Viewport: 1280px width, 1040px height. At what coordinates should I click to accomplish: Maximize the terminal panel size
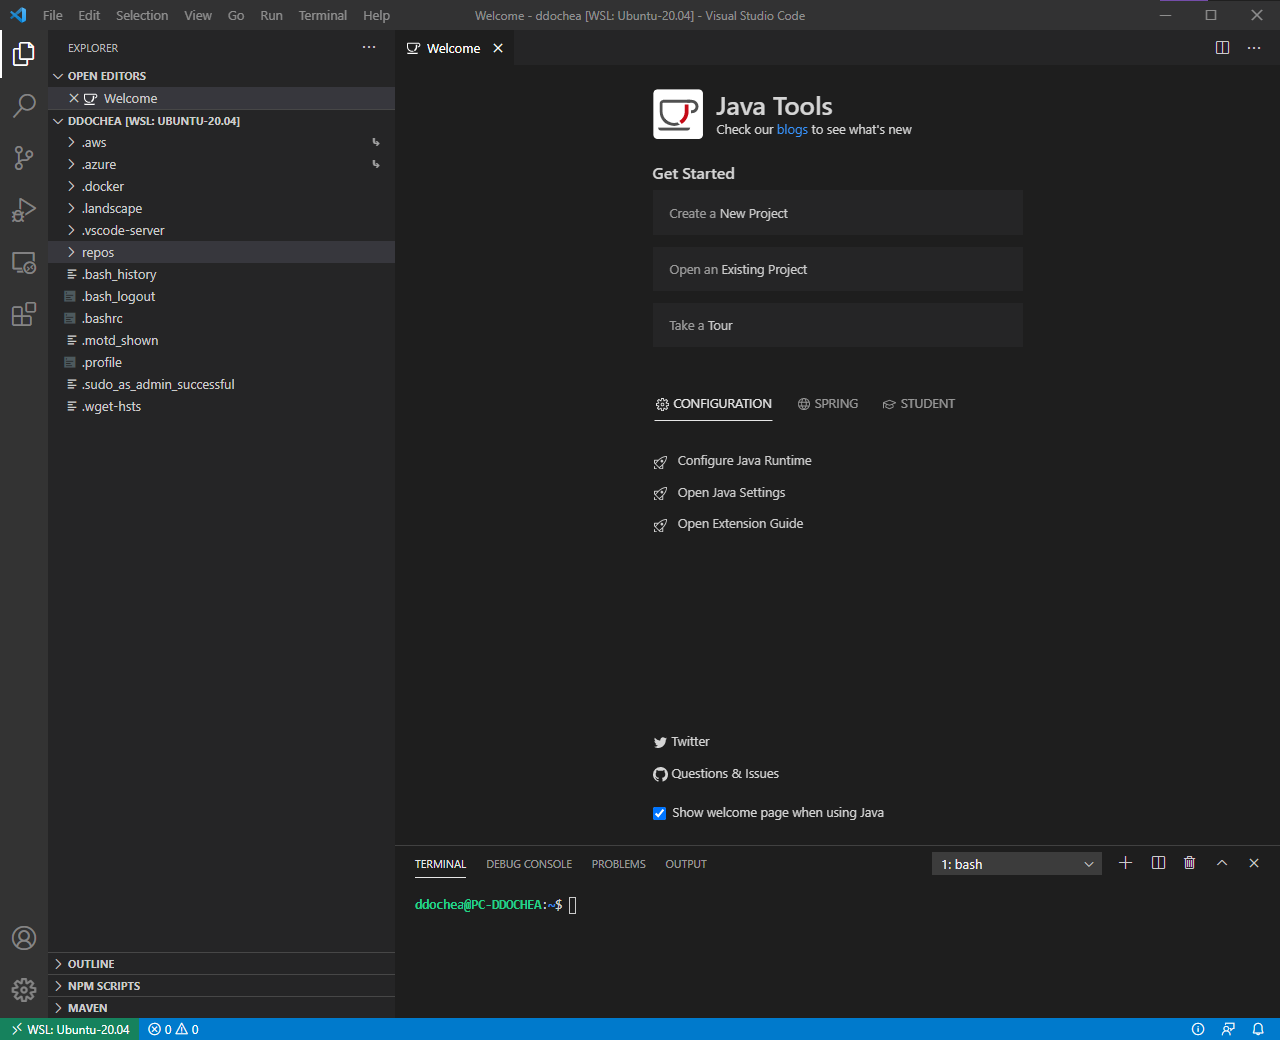[1222, 863]
